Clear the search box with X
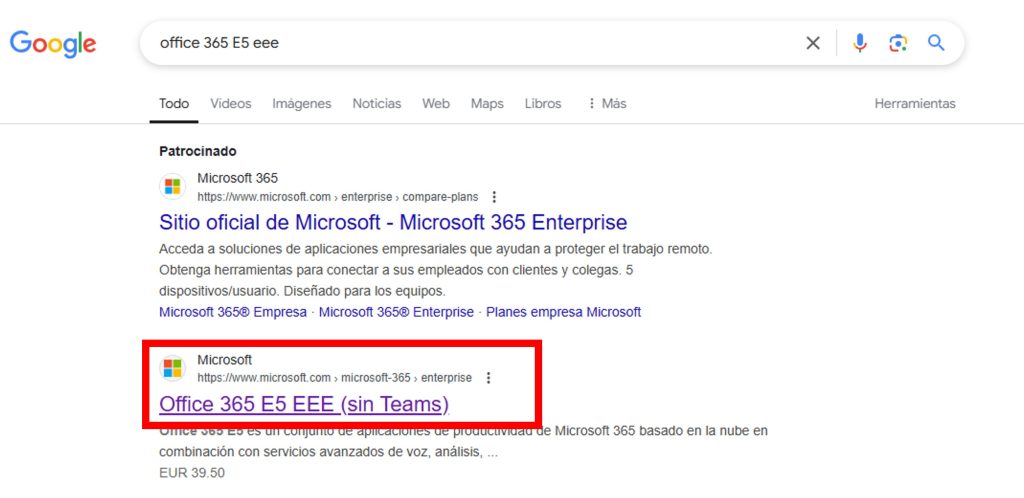1024x498 pixels. click(813, 43)
